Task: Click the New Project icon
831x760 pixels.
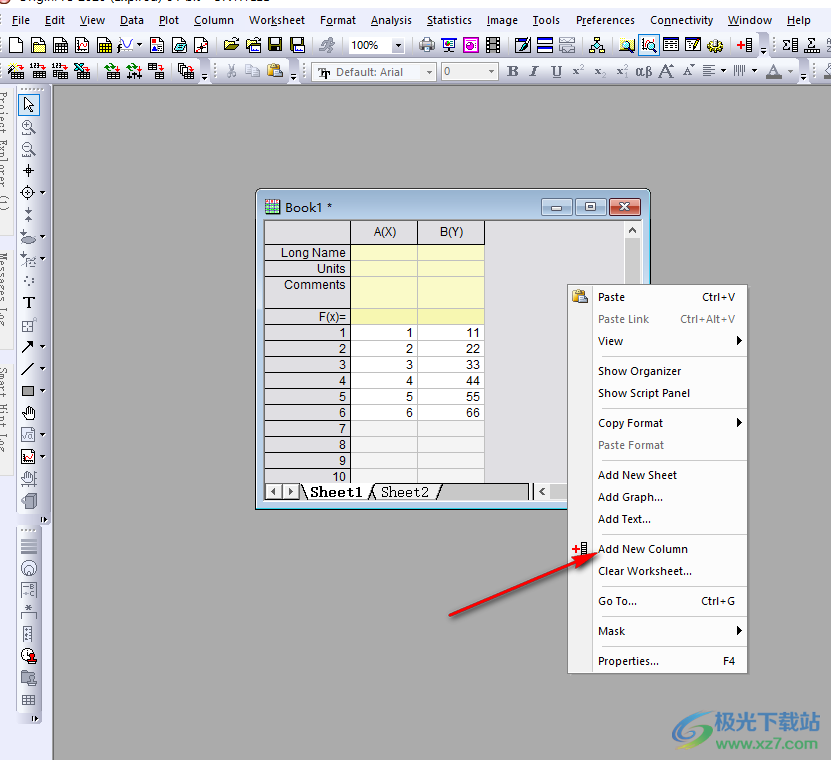Action: tap(16, 46)
